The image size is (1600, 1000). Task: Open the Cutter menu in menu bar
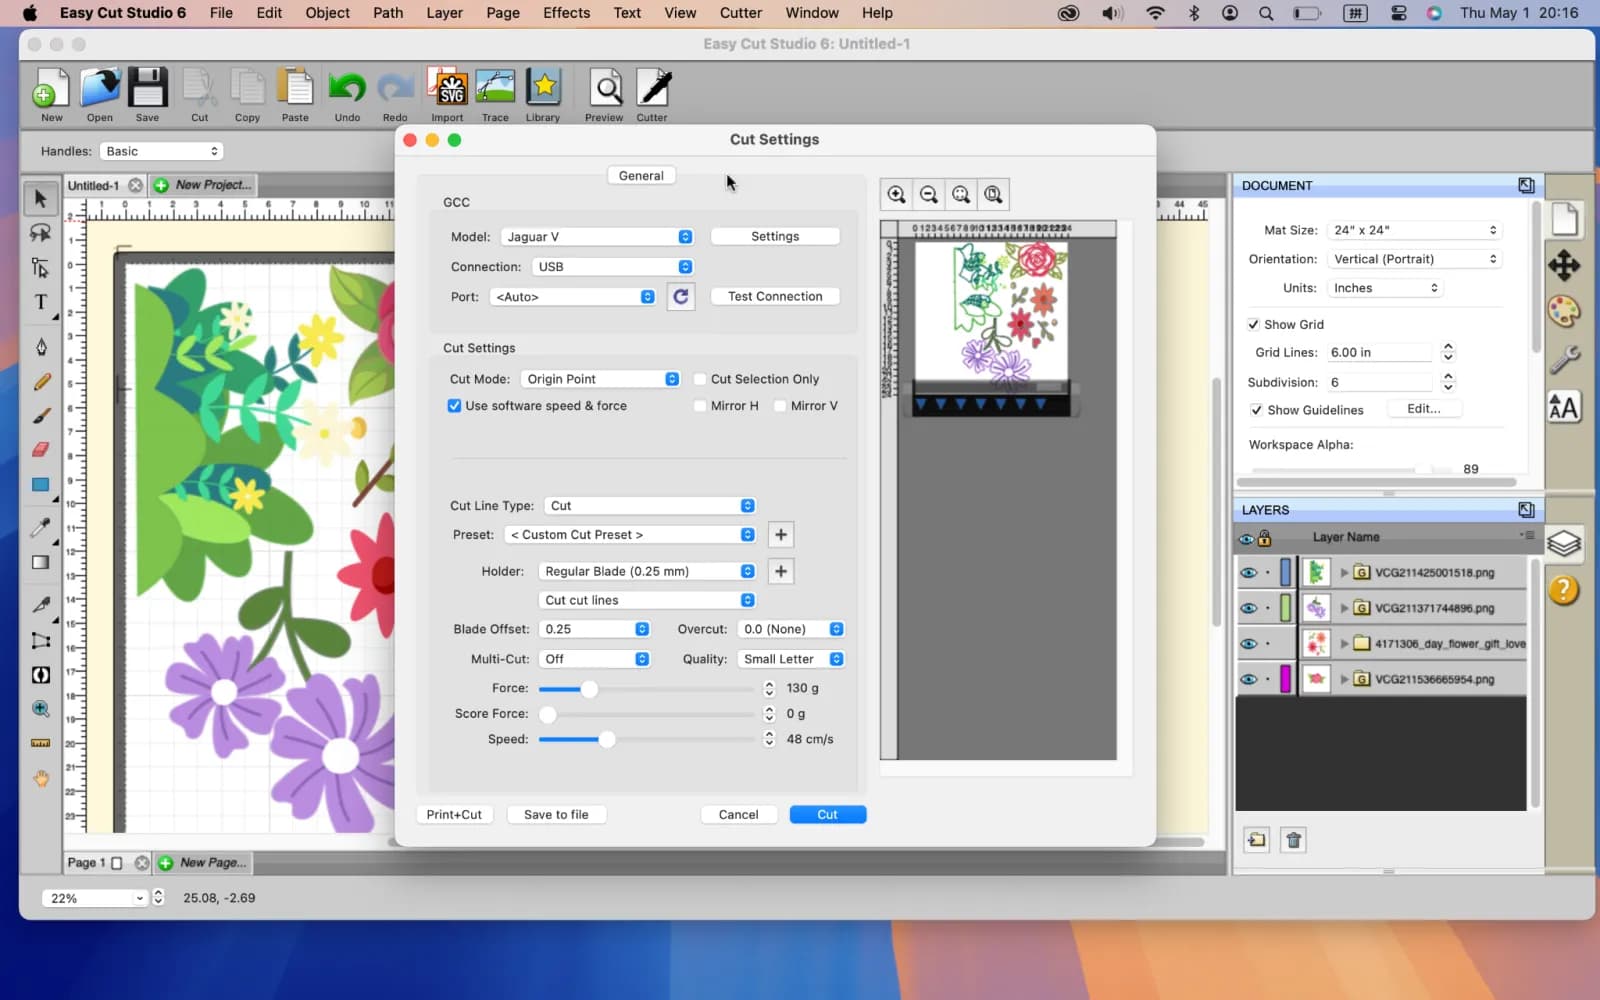[741, 13]
